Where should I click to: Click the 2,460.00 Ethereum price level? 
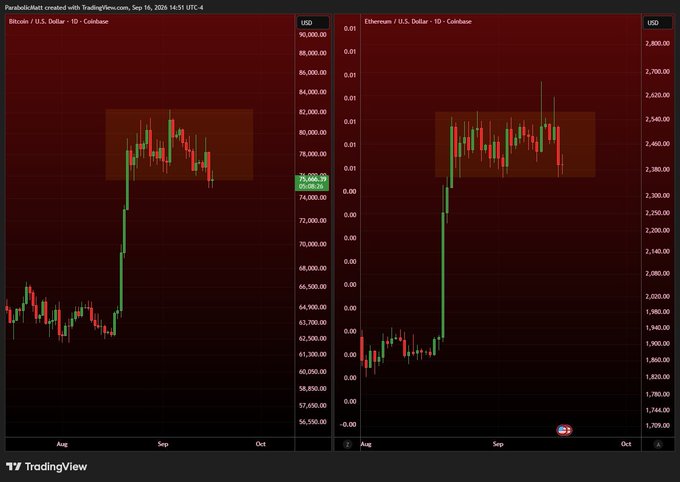[657, 144]
